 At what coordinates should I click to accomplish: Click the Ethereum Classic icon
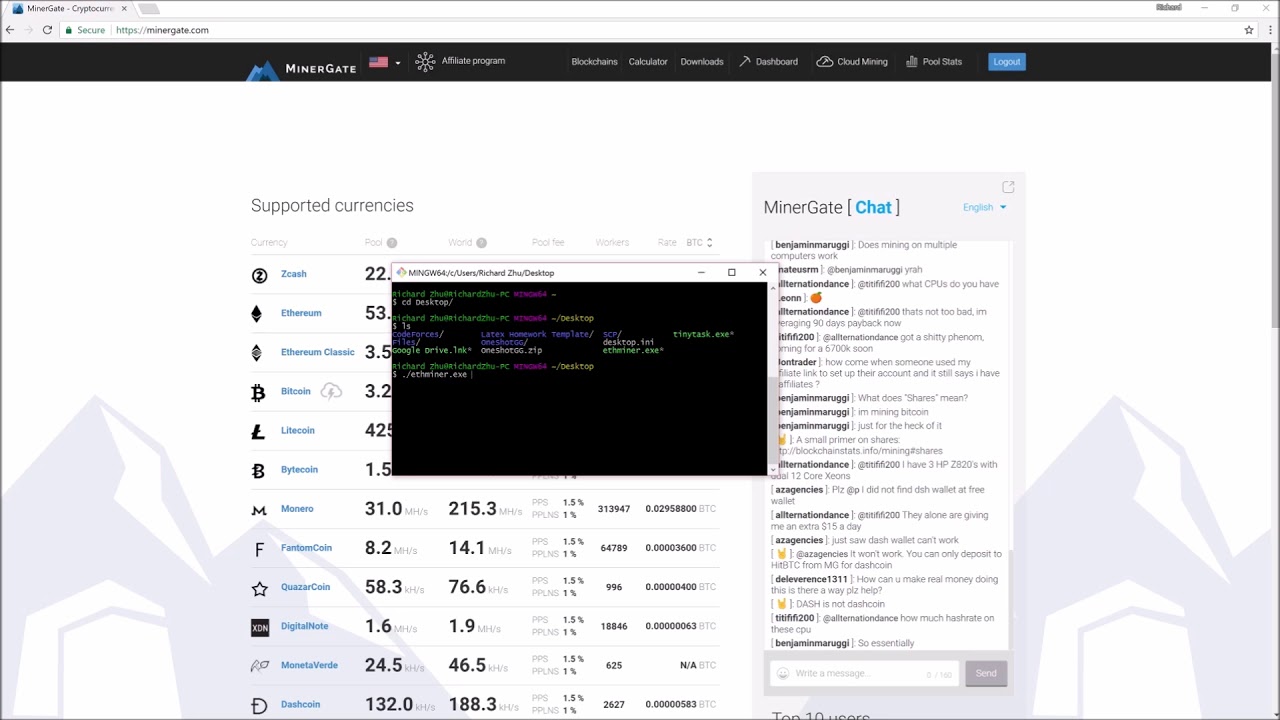click(x=257, y=353)
